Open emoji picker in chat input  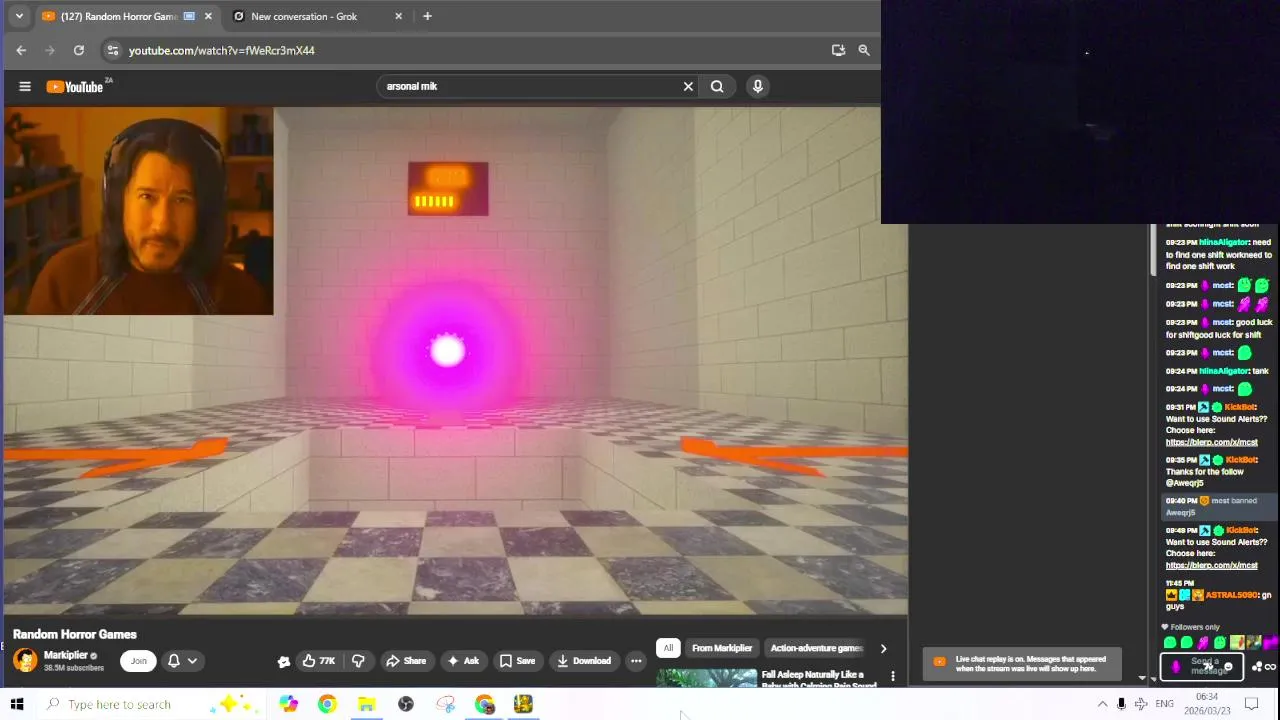click(x=1228, y=667)
